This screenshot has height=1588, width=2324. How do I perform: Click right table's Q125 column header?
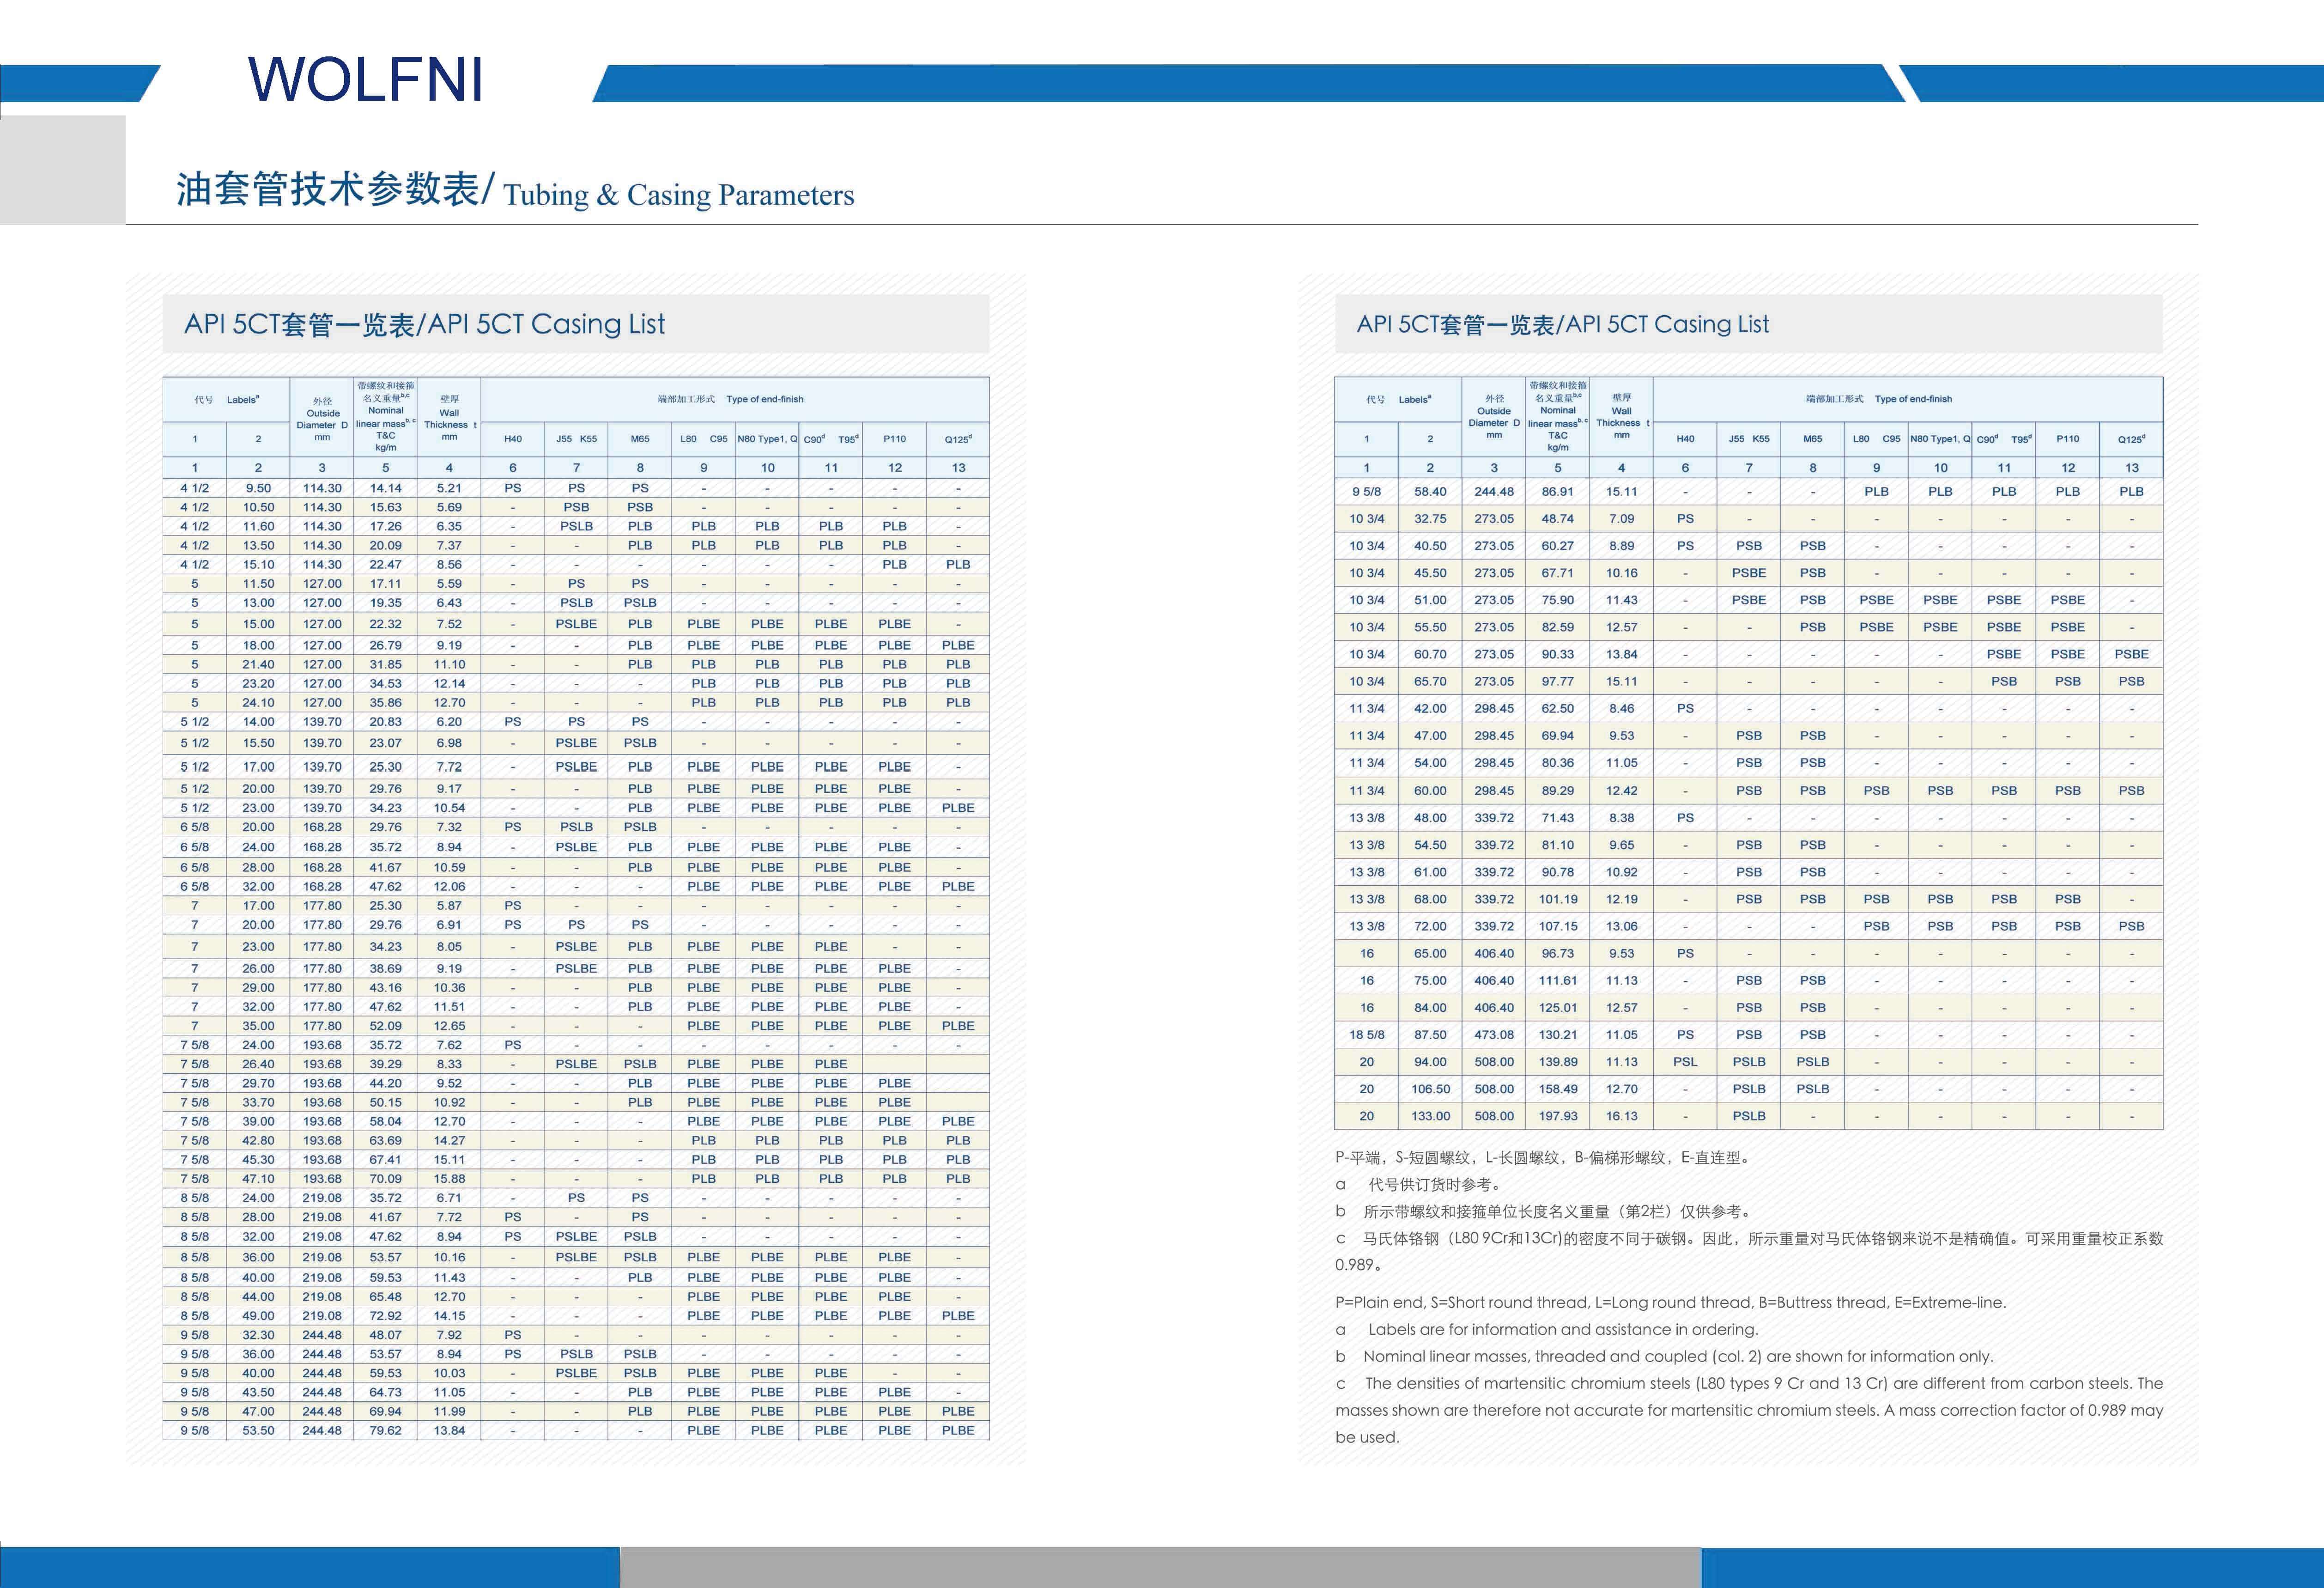2131,439
